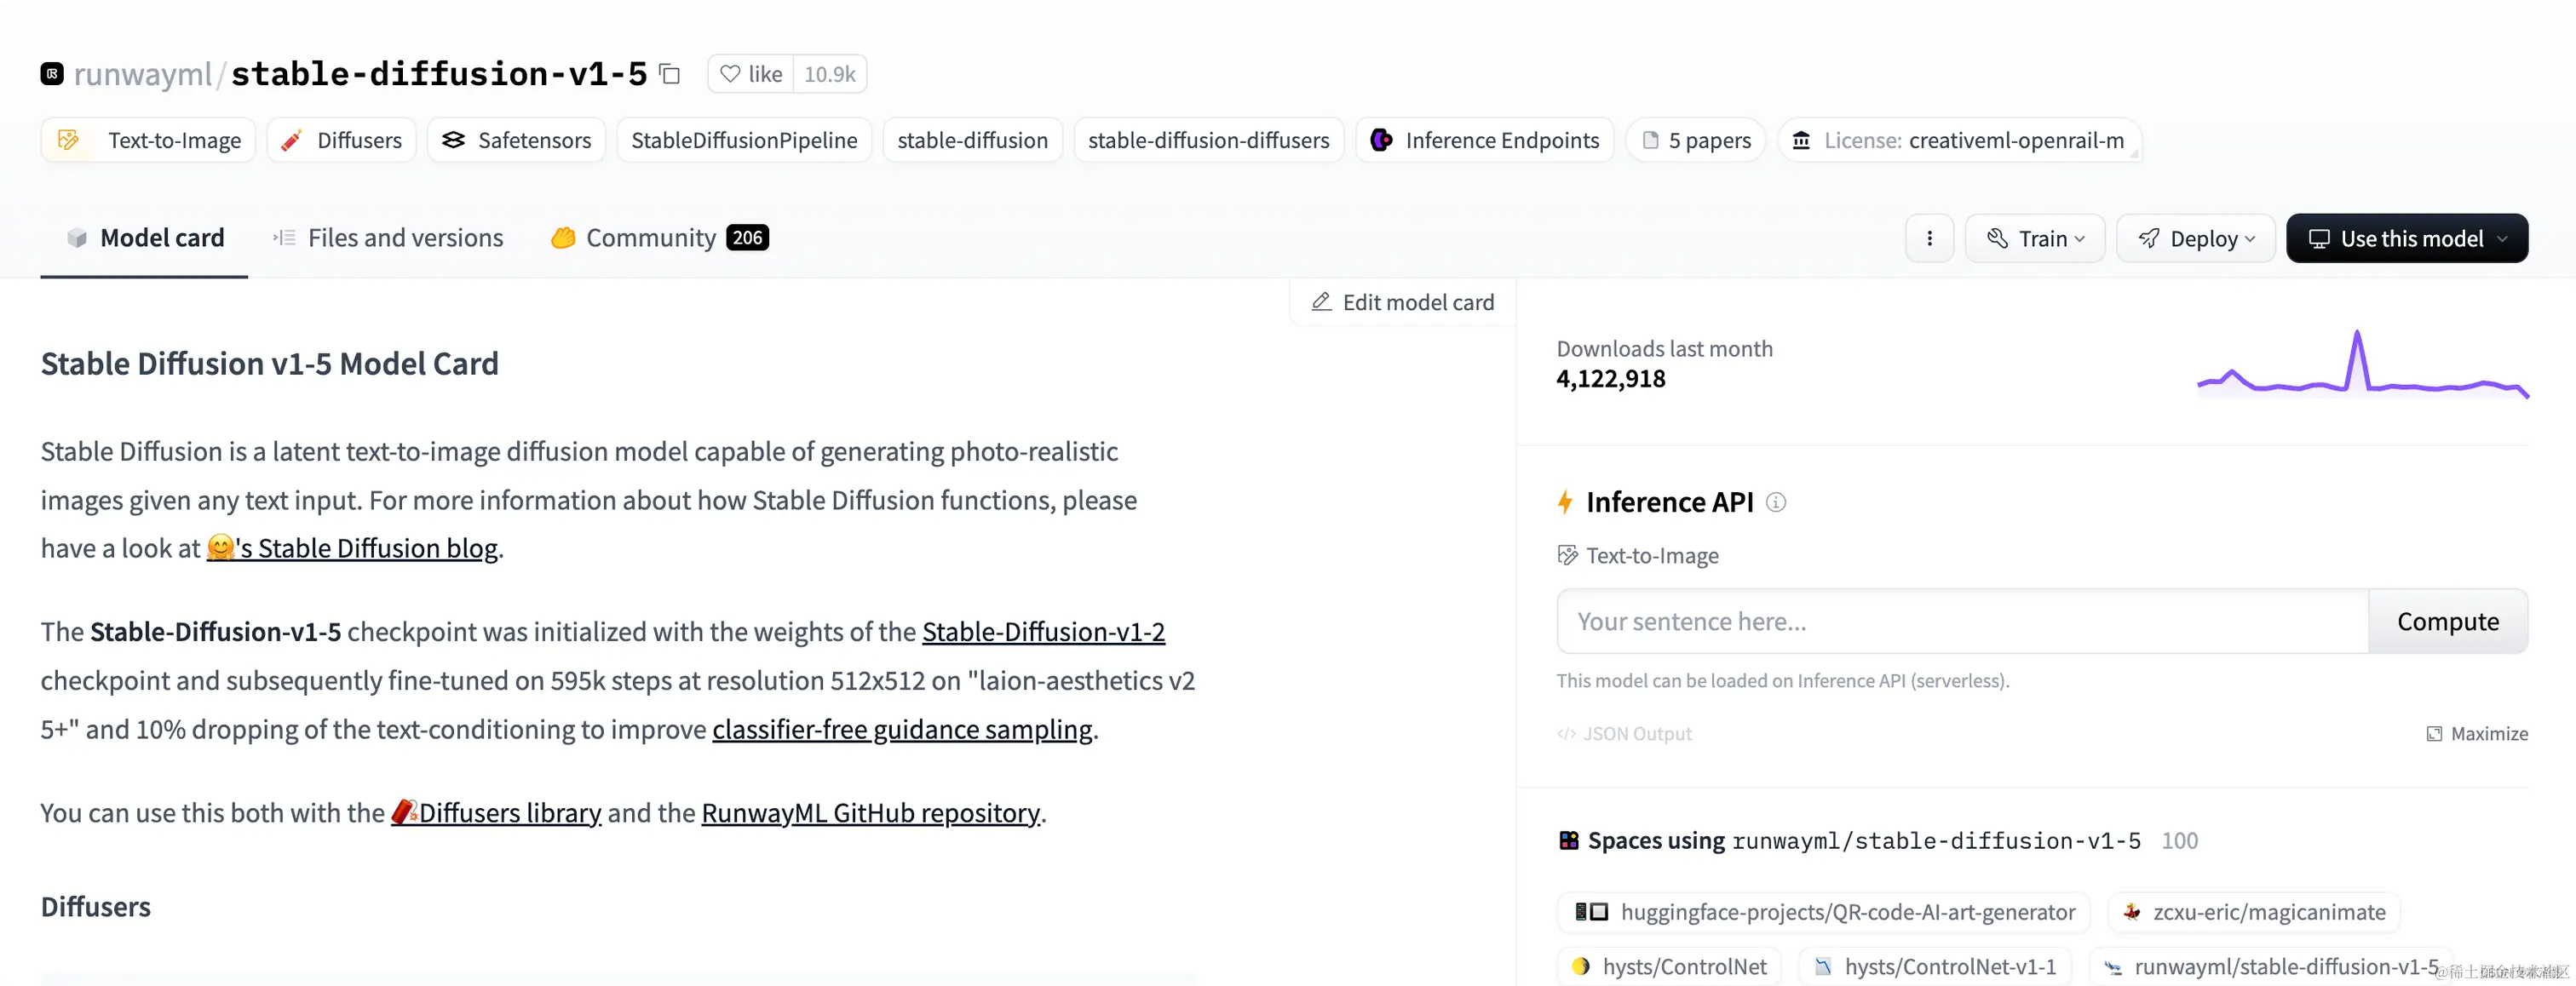Click the 5 papers tag
This screenshot has width=2576, height=986.
tap(1695, 140)
